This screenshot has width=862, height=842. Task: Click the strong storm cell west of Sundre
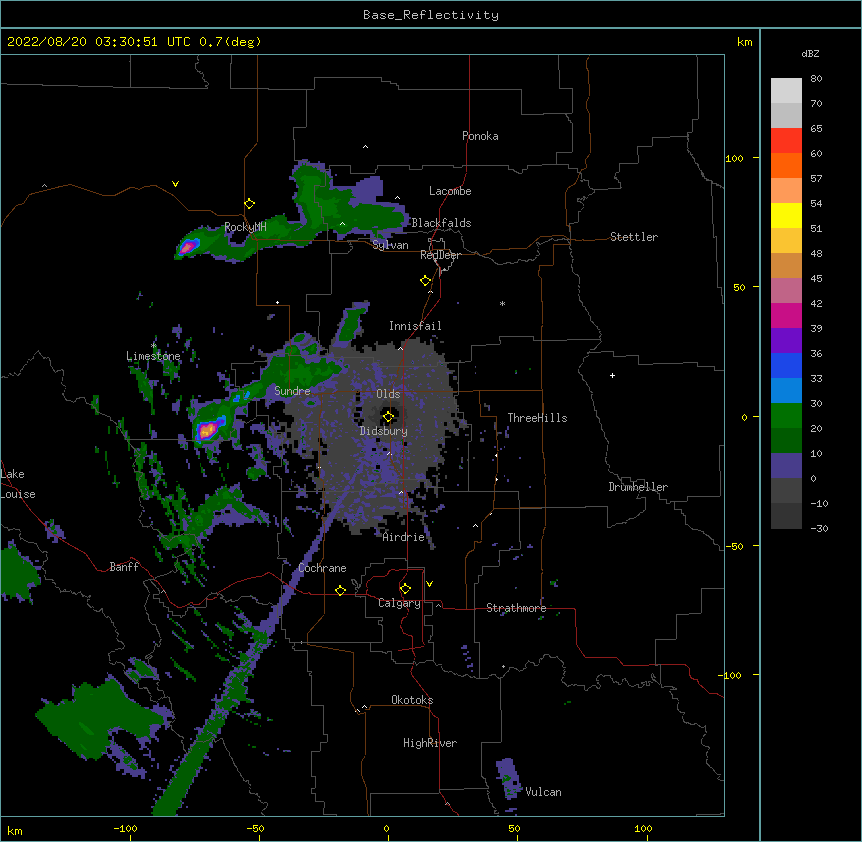tap(208, 430)
